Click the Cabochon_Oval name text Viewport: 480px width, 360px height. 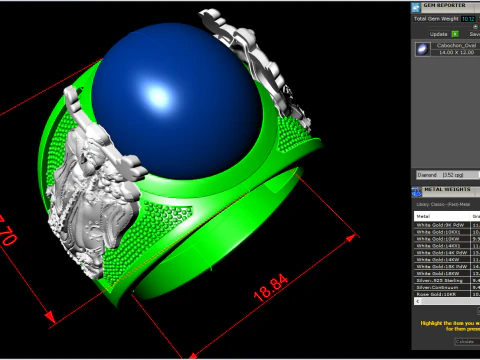pyautogui.click(x=456, y=46)
